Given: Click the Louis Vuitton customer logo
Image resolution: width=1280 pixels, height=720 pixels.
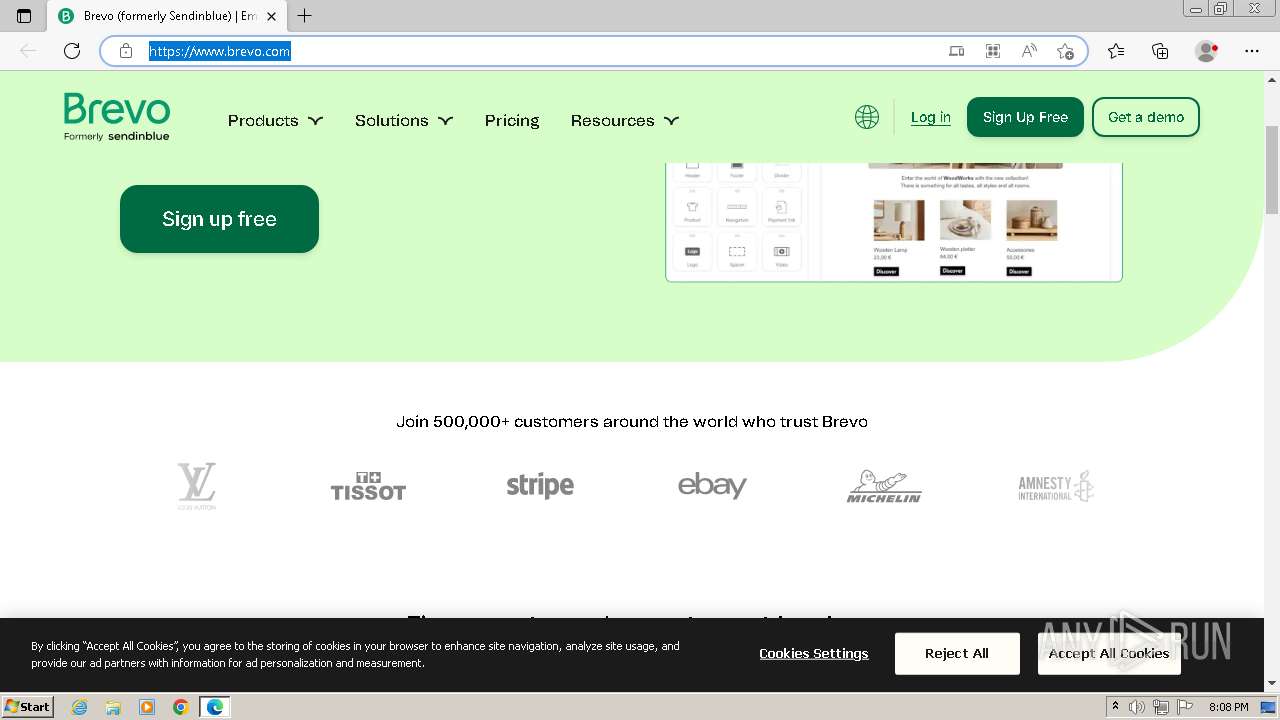Looking at the screenshot, I should [x=196, y=486].
